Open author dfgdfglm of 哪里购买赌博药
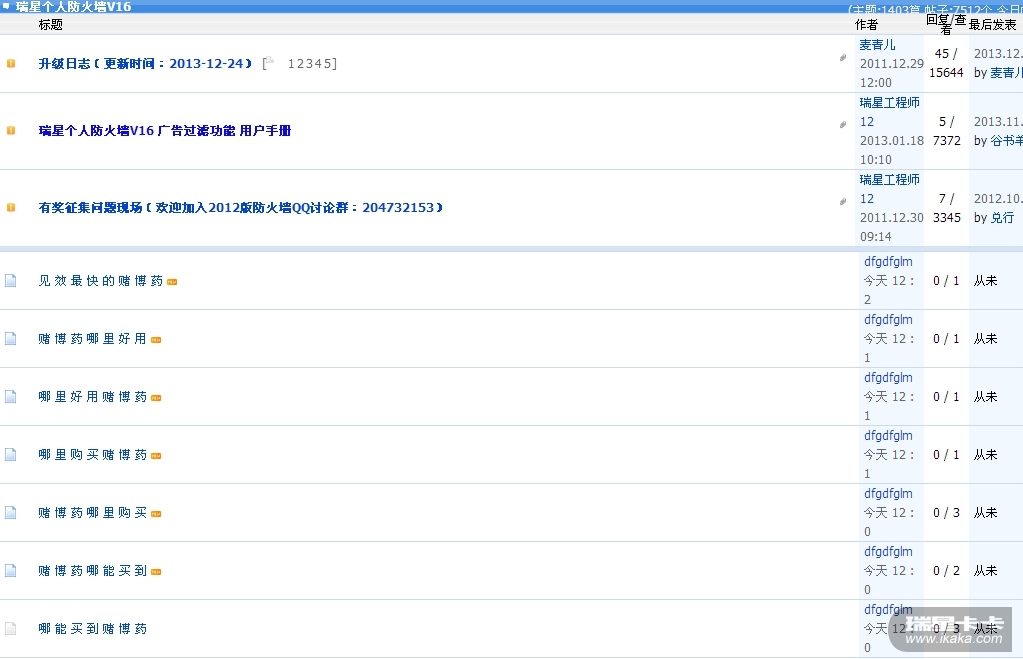 (x=888, y=436)
